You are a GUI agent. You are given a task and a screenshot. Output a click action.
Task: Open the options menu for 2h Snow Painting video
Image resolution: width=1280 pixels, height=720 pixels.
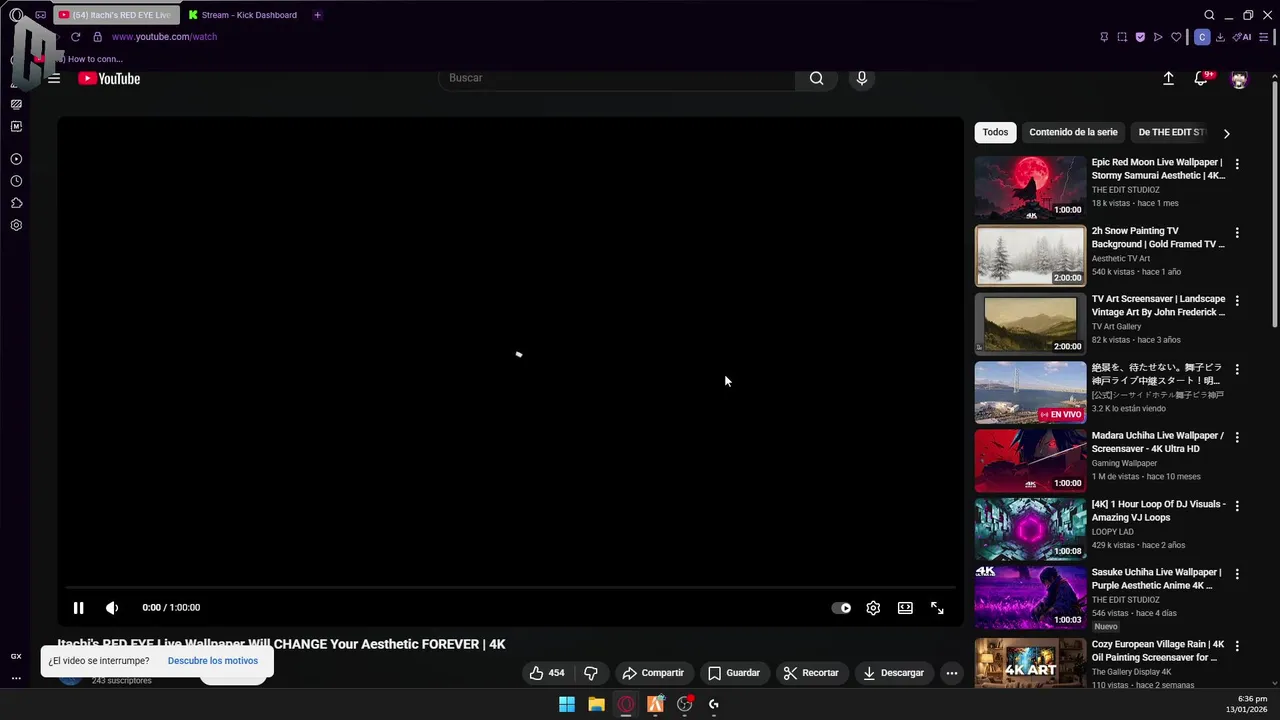[1237, 233]
